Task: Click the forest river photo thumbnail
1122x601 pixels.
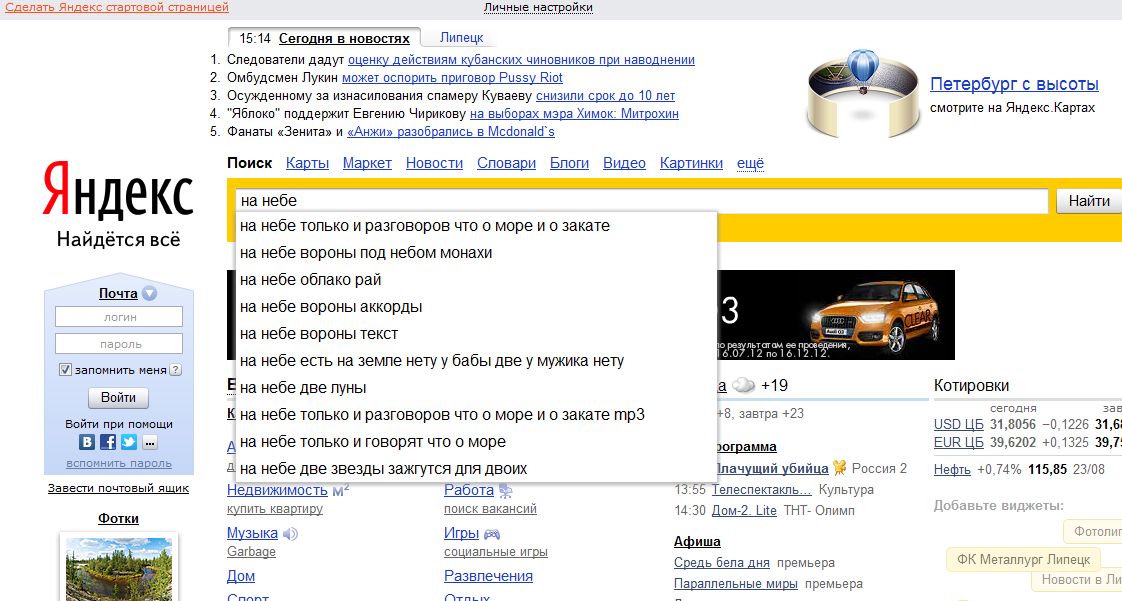Action: [x=119, y=570]
